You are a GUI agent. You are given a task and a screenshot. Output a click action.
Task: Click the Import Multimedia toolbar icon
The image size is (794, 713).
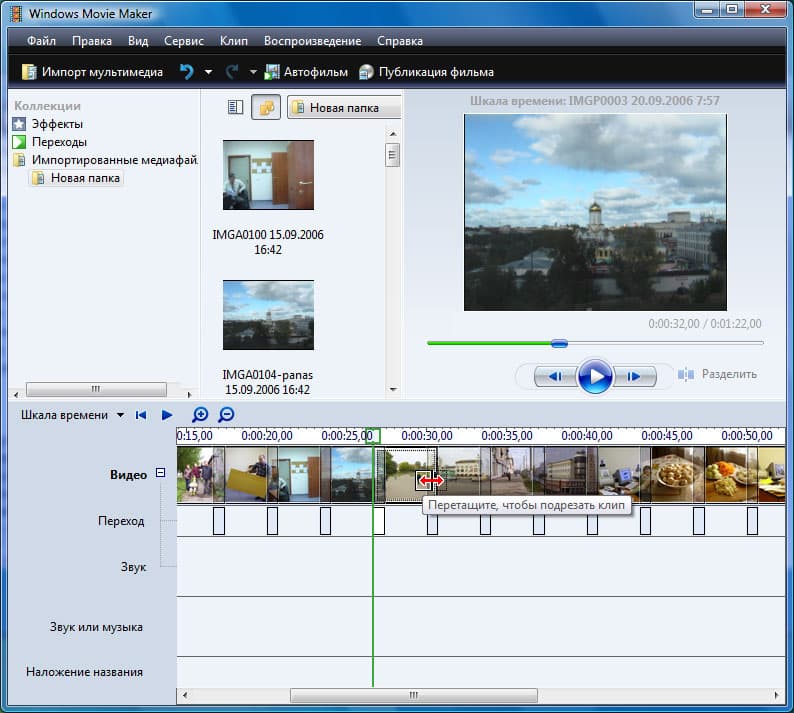29,72
